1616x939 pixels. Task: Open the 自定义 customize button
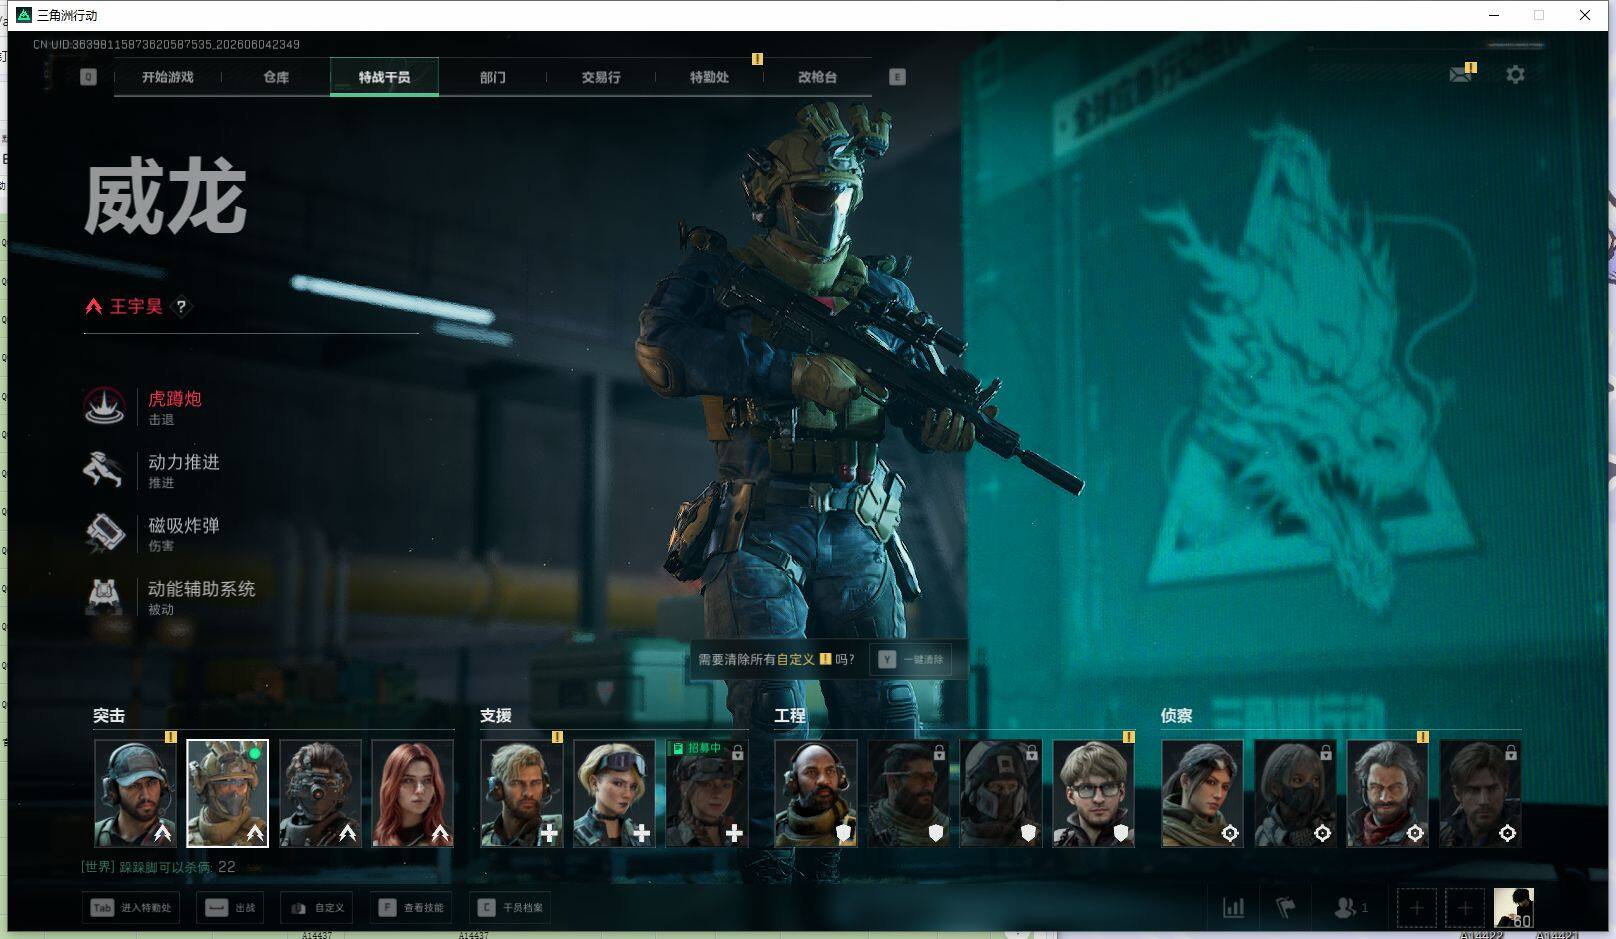(x=317, y=908)
